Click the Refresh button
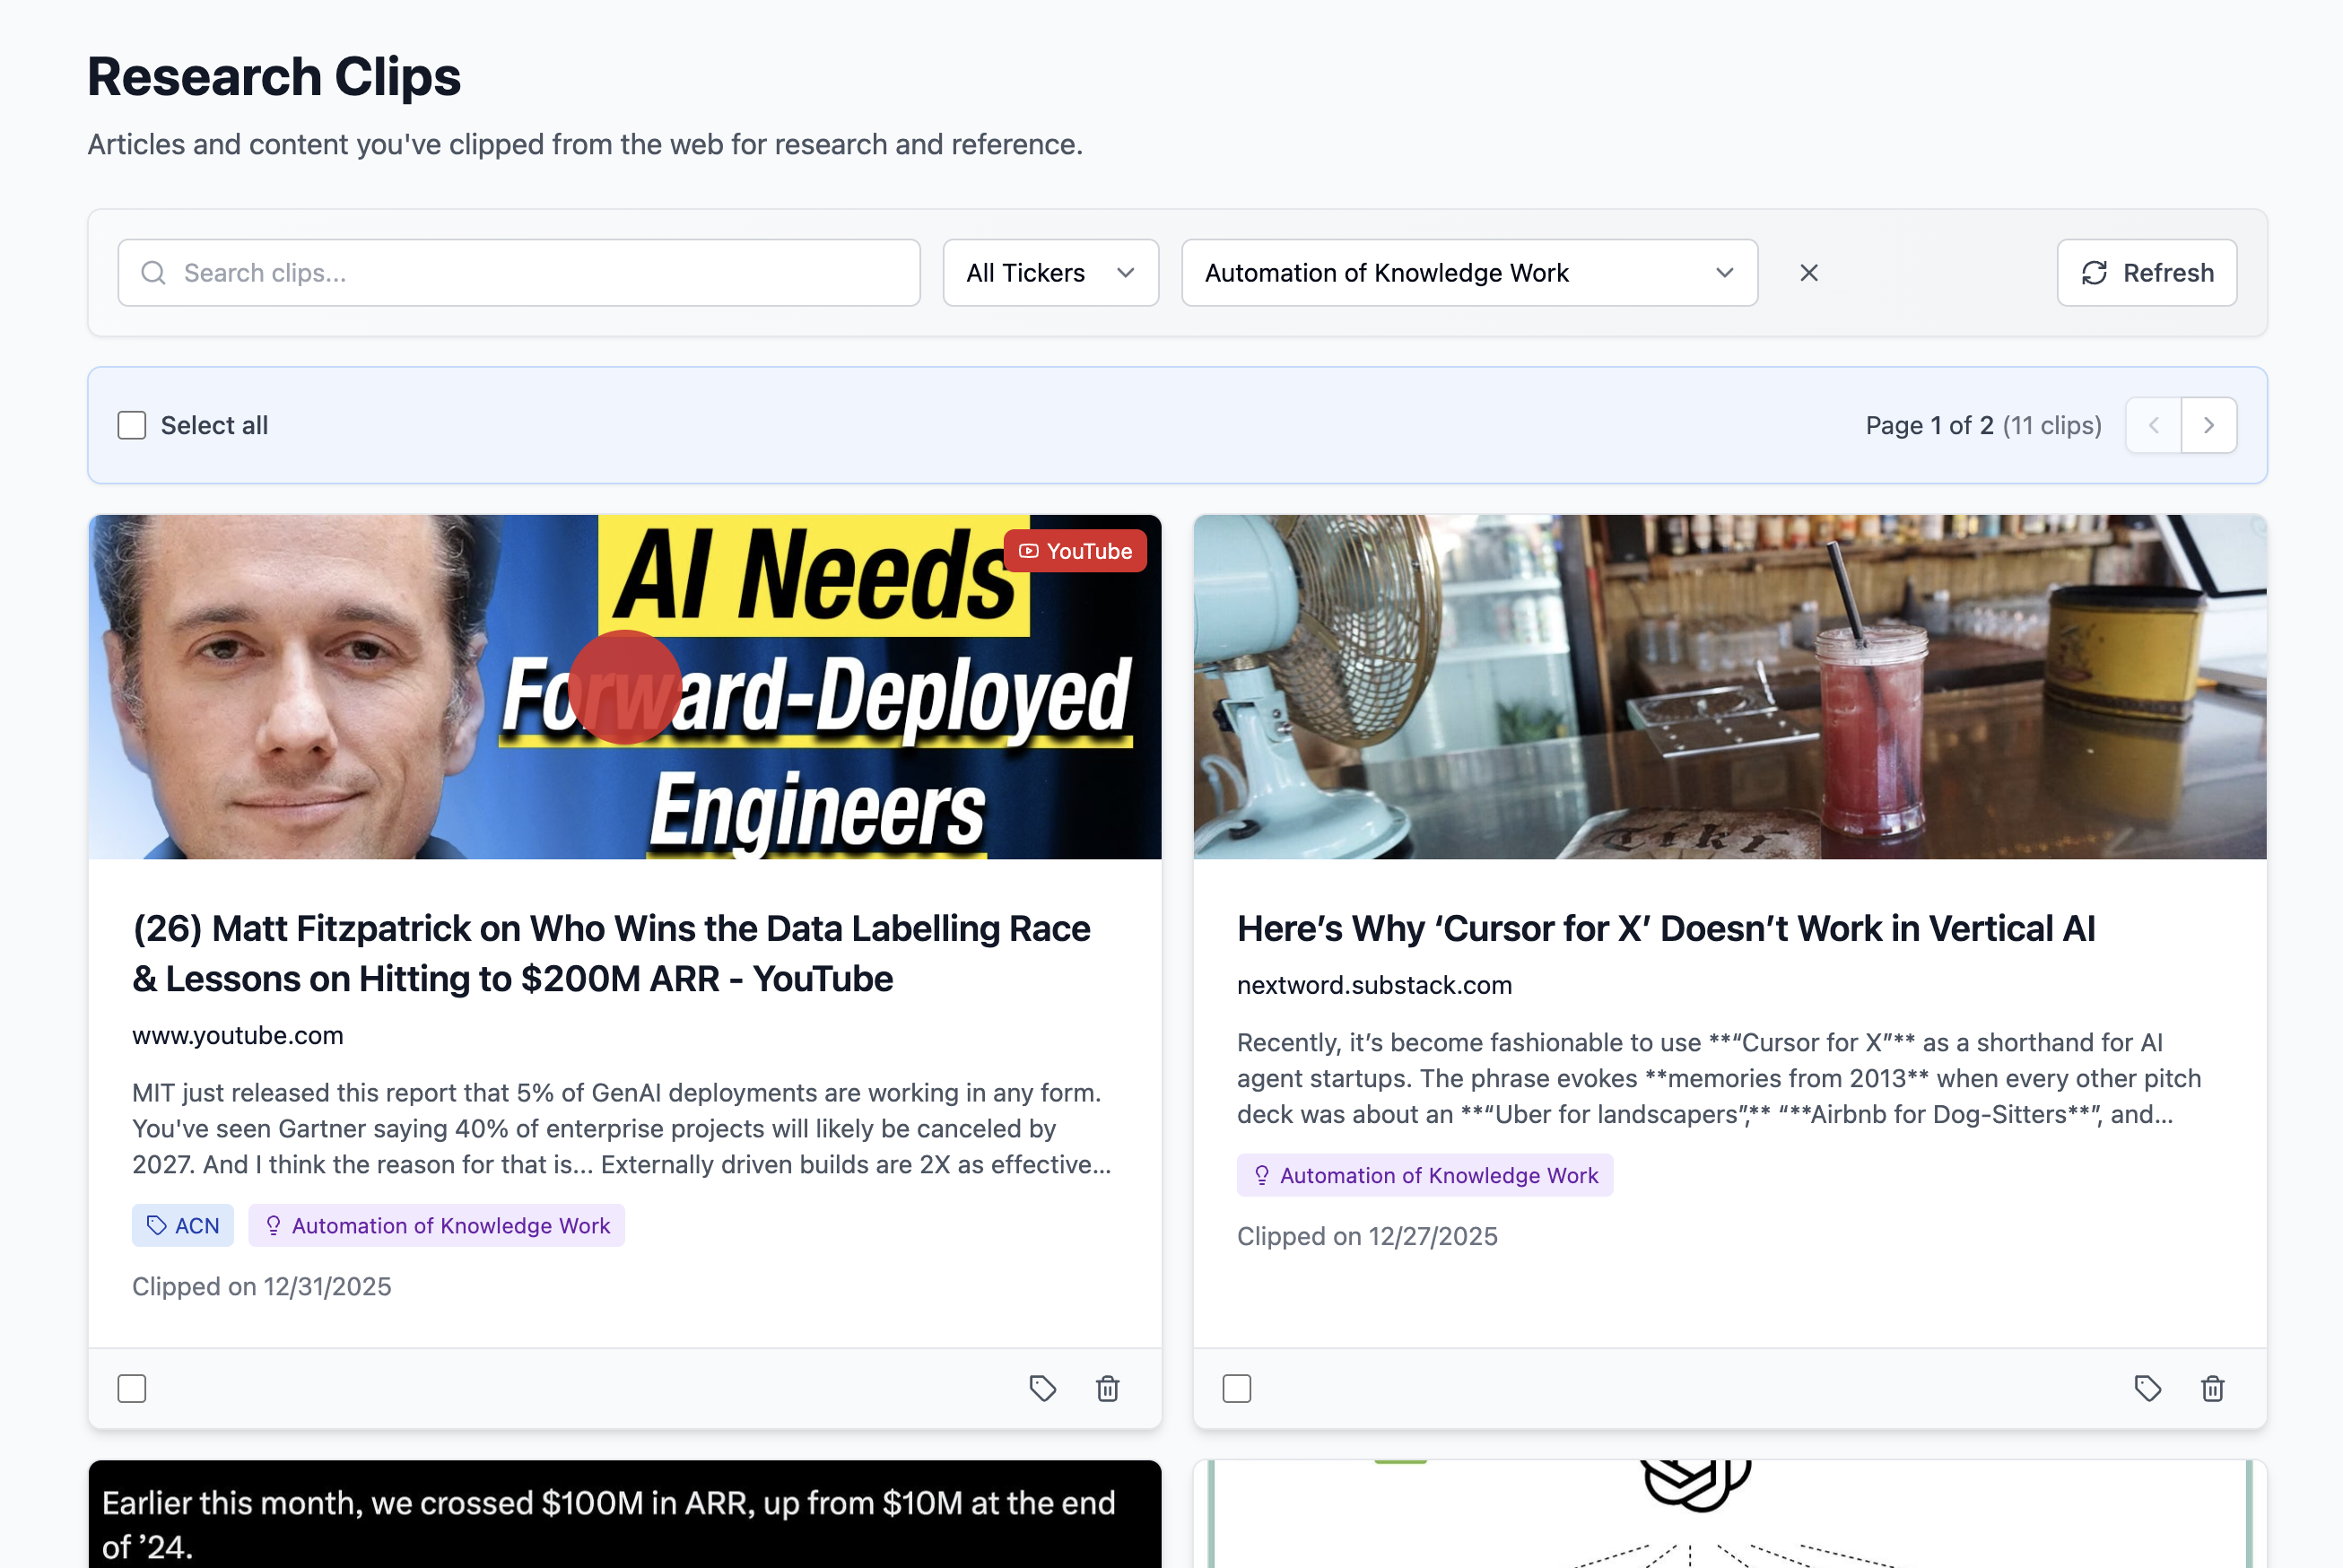The image size is (2343, 1568). pyautogui.click(x=2146, y=273)
